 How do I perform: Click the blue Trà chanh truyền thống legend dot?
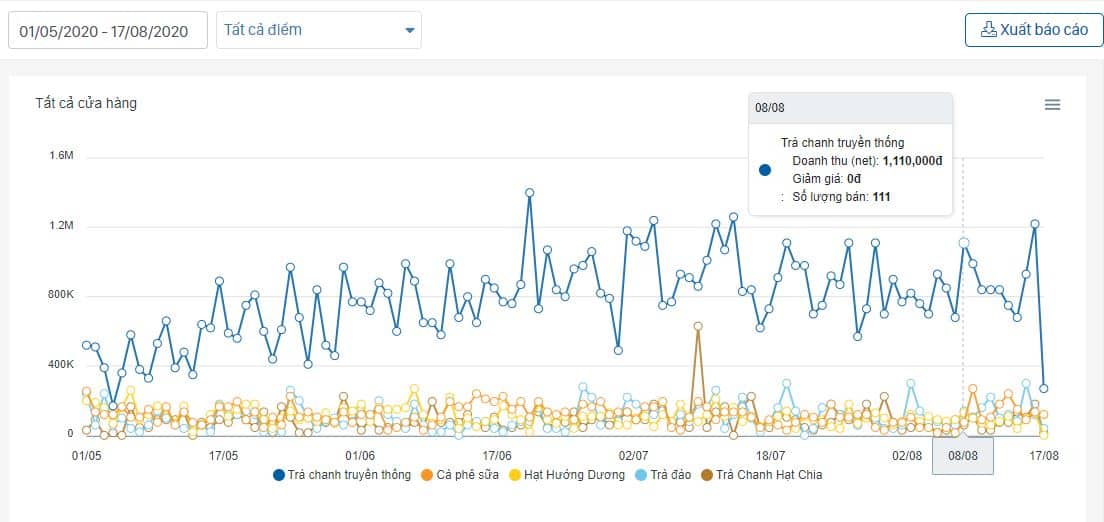coord(279,475)
